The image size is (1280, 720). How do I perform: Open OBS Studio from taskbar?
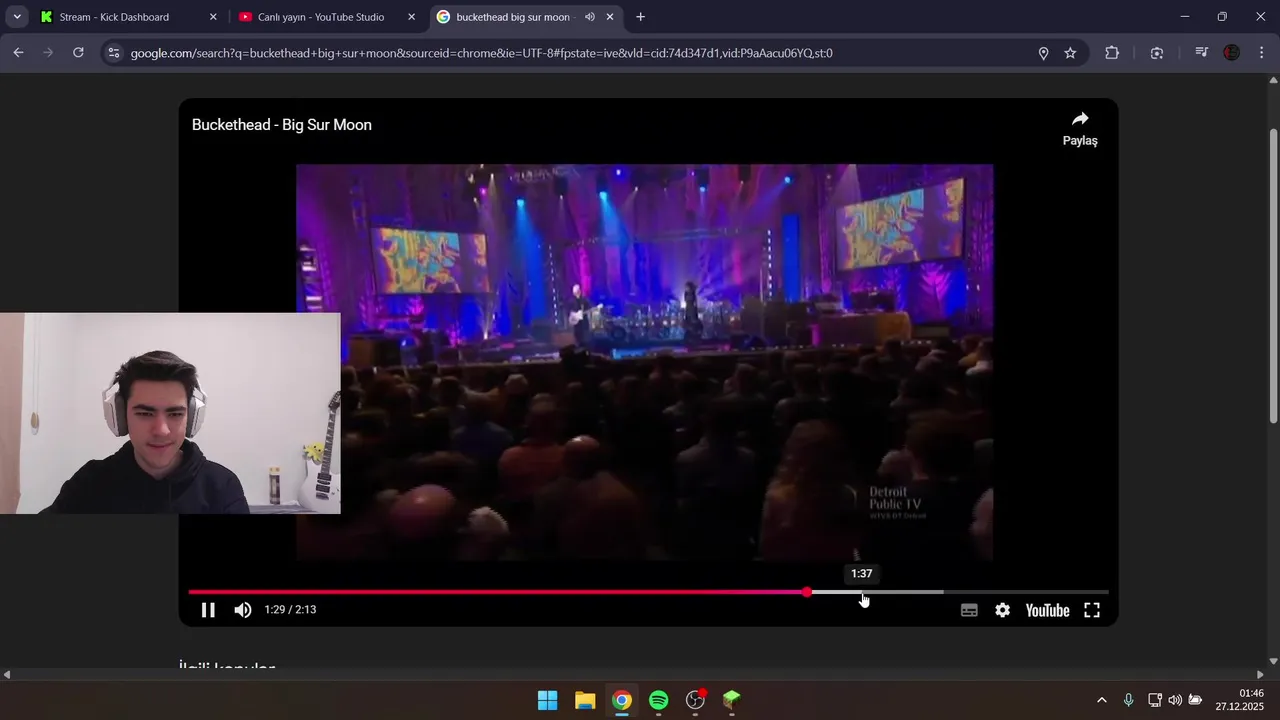[x=695, y=700]
